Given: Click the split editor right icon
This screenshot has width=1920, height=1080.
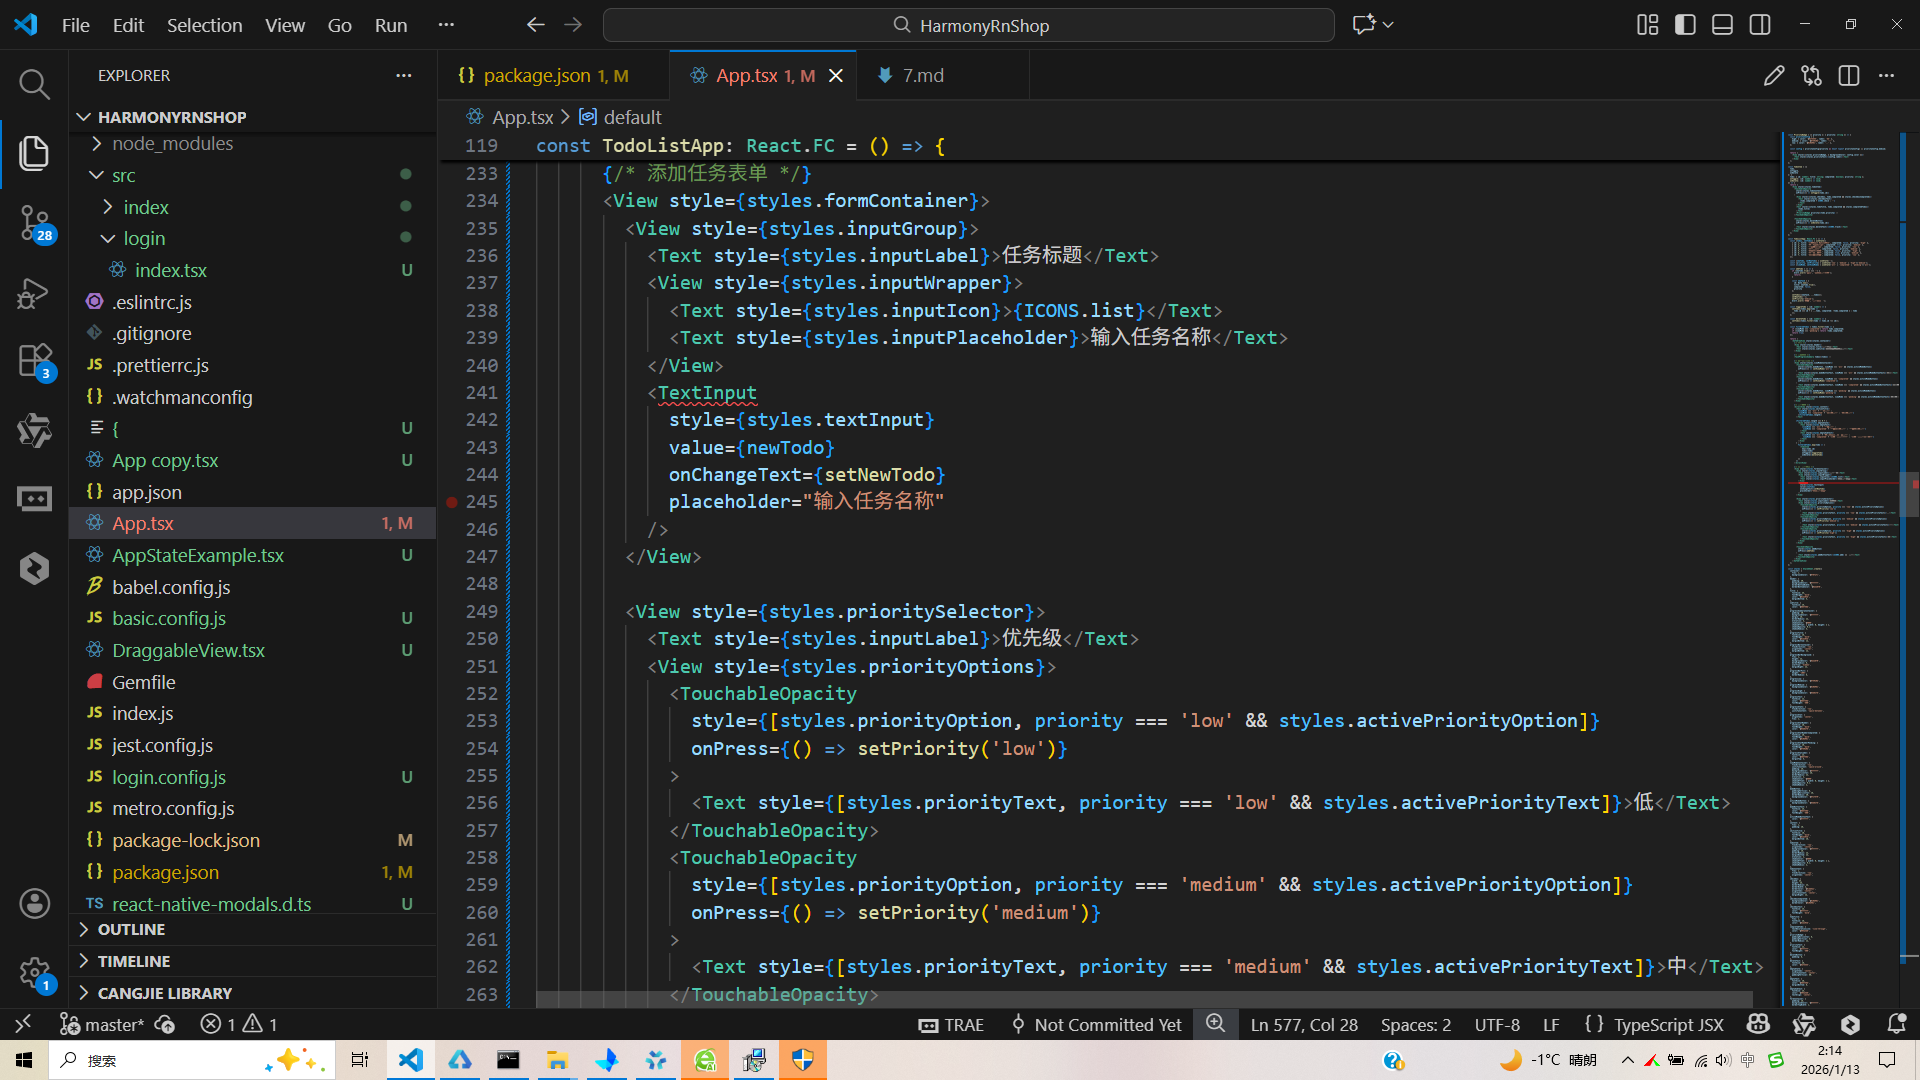Looking at the screenshot, I should (x=1848, y=76).
